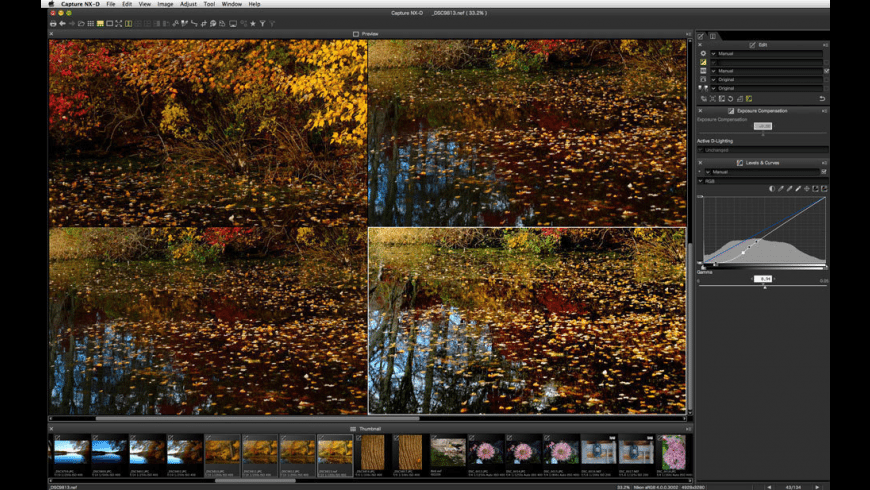Click the speech bubble toolbar icon

click(213, 23)
